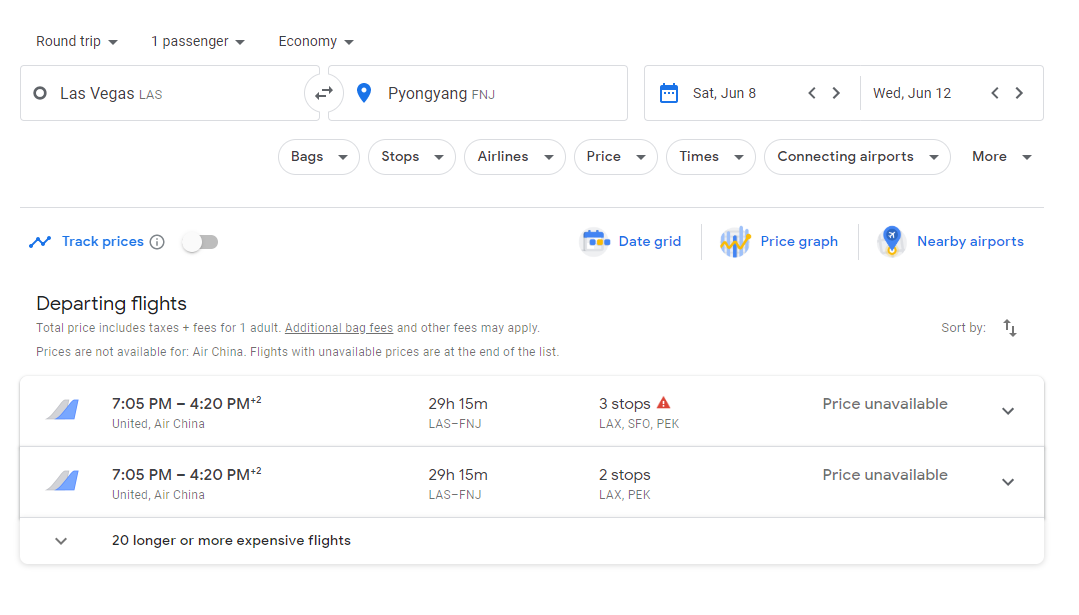
Task: Click the Sort by label
Action: (x=963, y=328)
